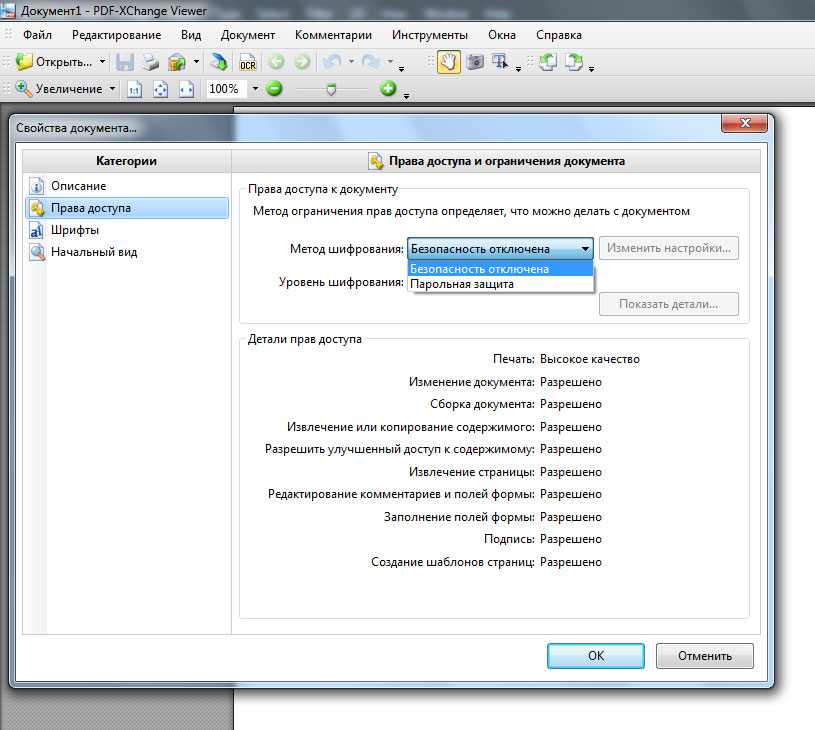This screenshot has height=730, width=815.
Task: Rotate page clockwise
Action: (x=574, y=62)
